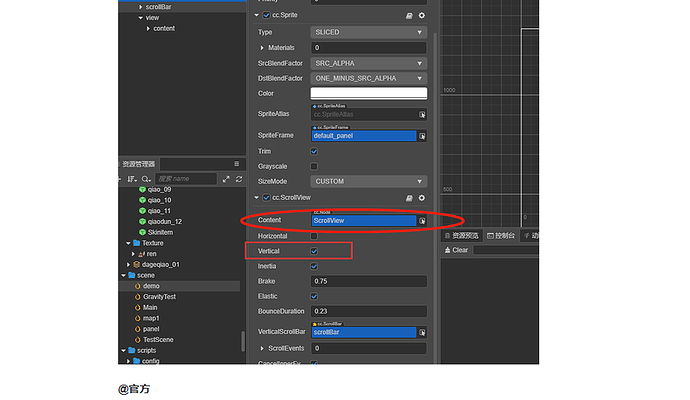Collapse the scene folder
Viewport: 690px width, 400px height.
click(123, 275)
